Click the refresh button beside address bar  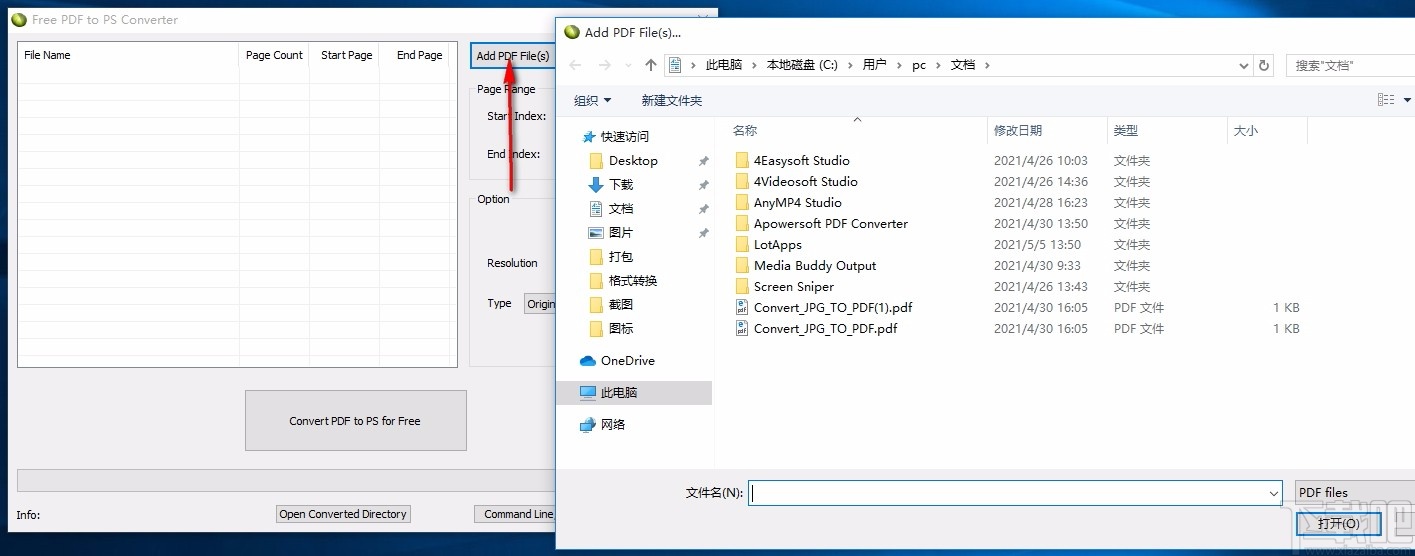tap(1265, 65)
